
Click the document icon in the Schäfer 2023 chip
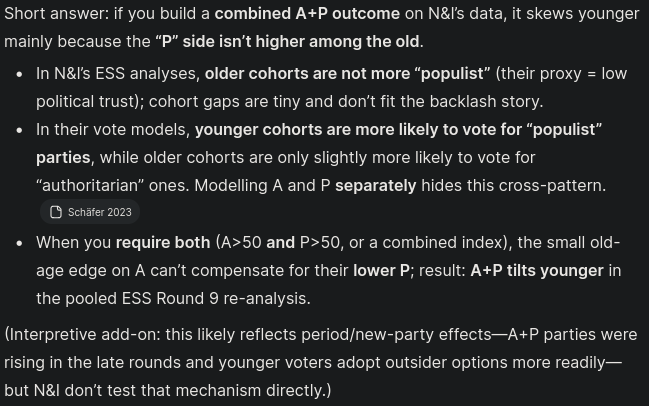point(56,212)
